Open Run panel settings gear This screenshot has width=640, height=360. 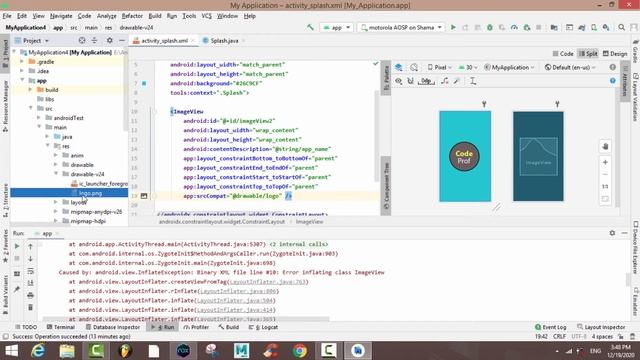(612, 233)
